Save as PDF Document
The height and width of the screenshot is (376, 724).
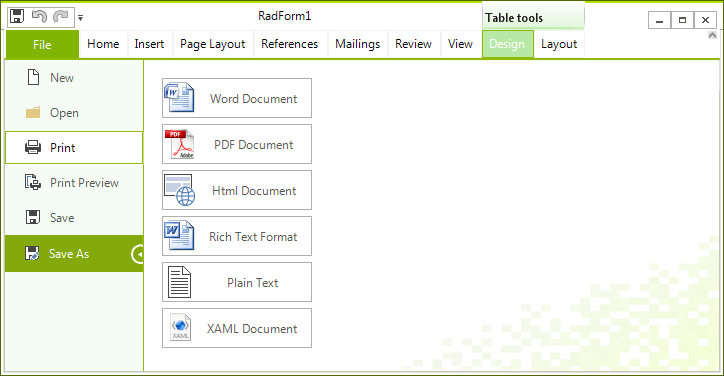tap(237, 144)
